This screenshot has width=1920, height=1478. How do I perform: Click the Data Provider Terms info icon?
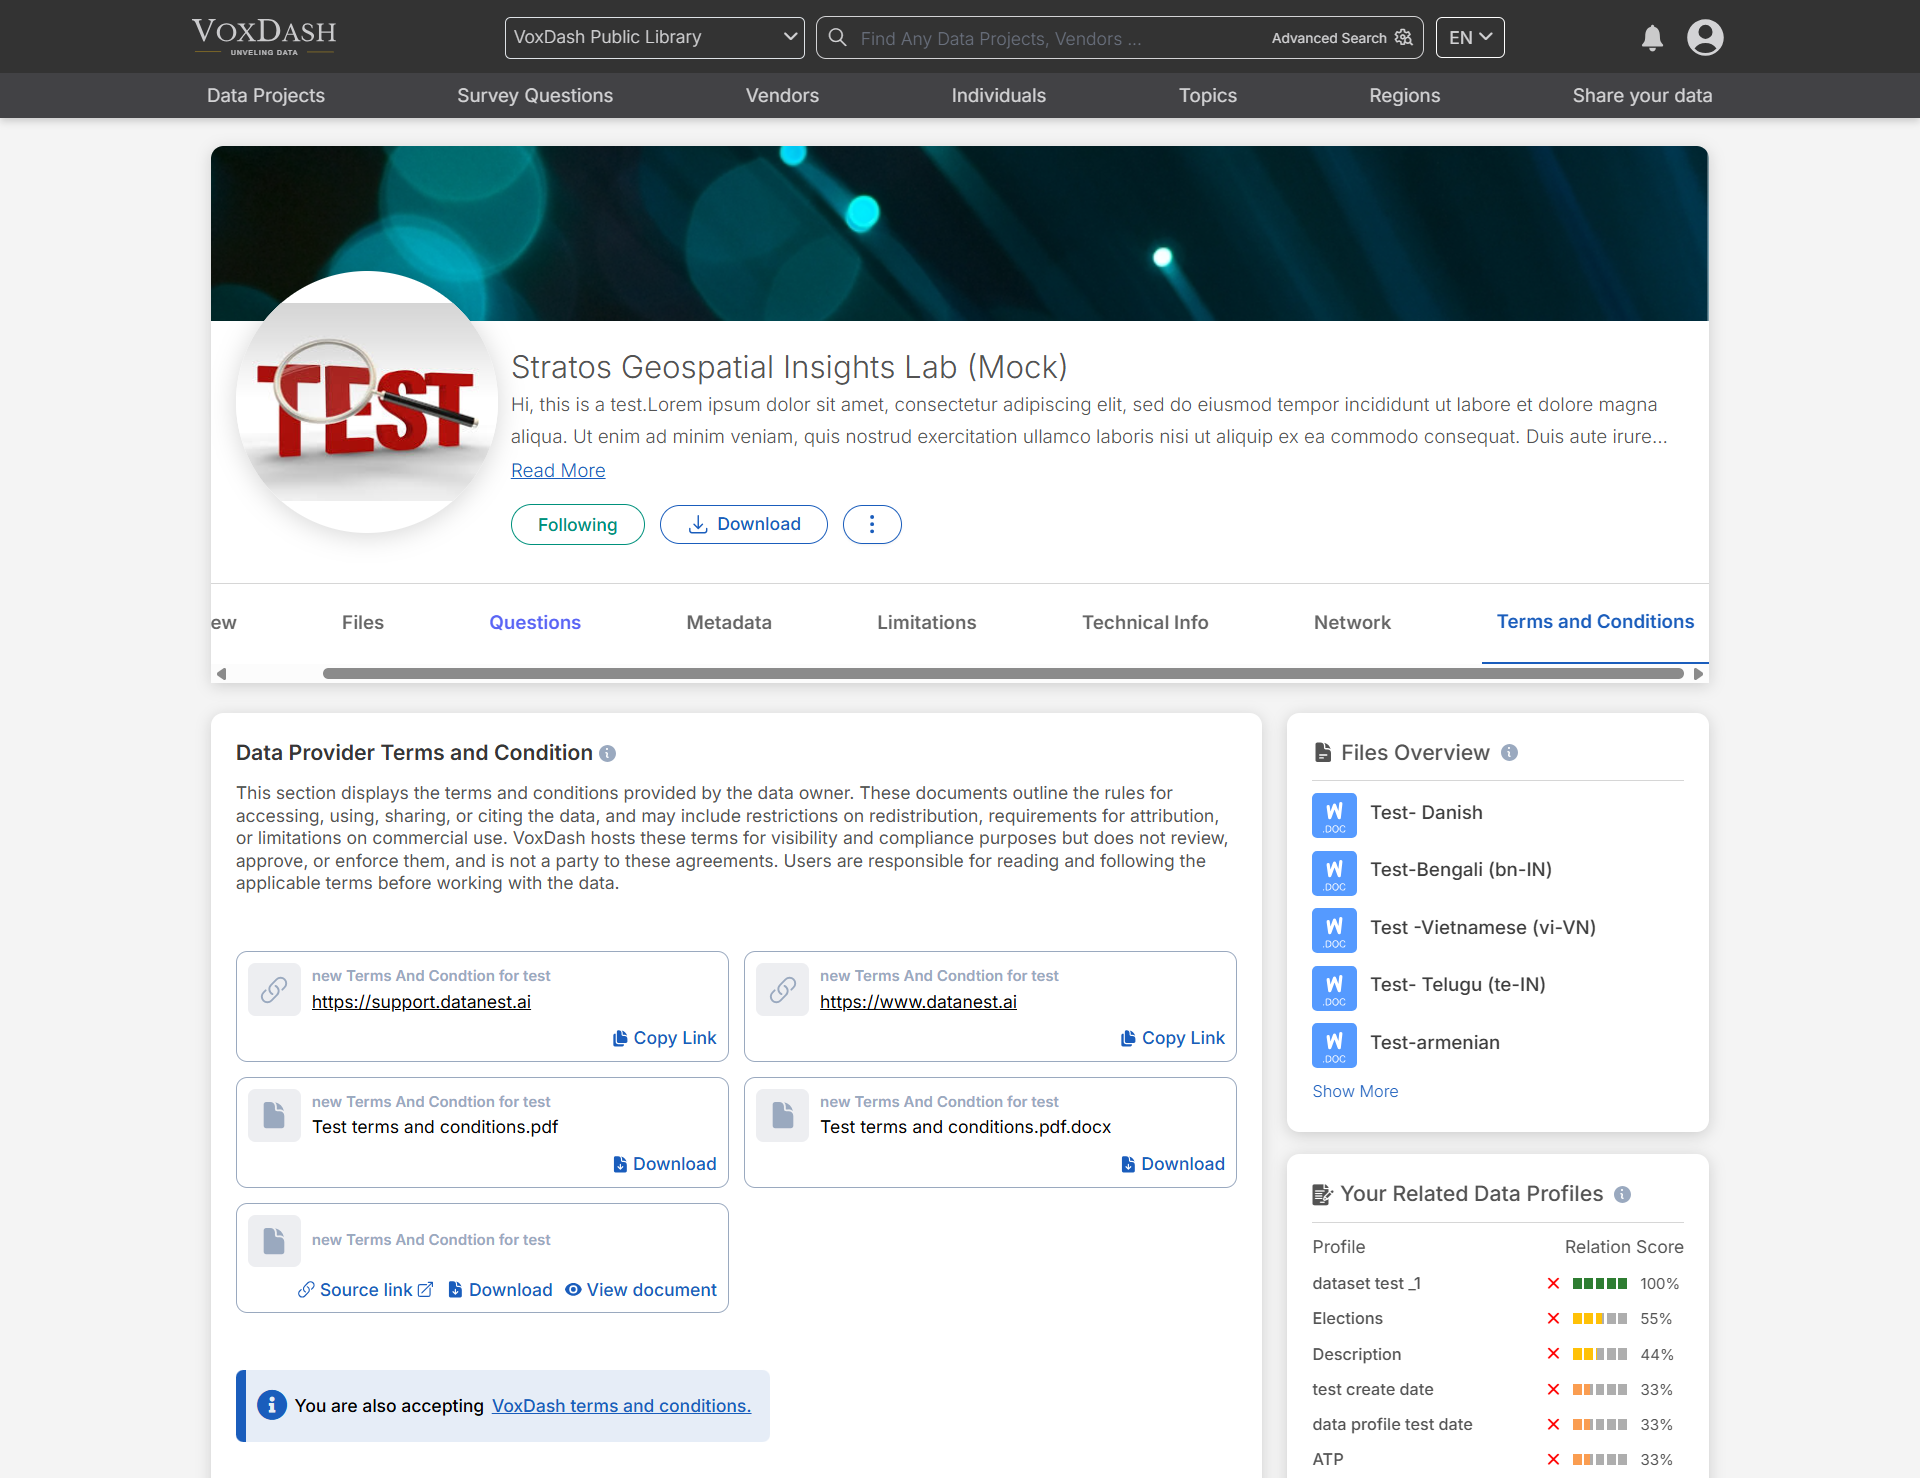point(608,754)
